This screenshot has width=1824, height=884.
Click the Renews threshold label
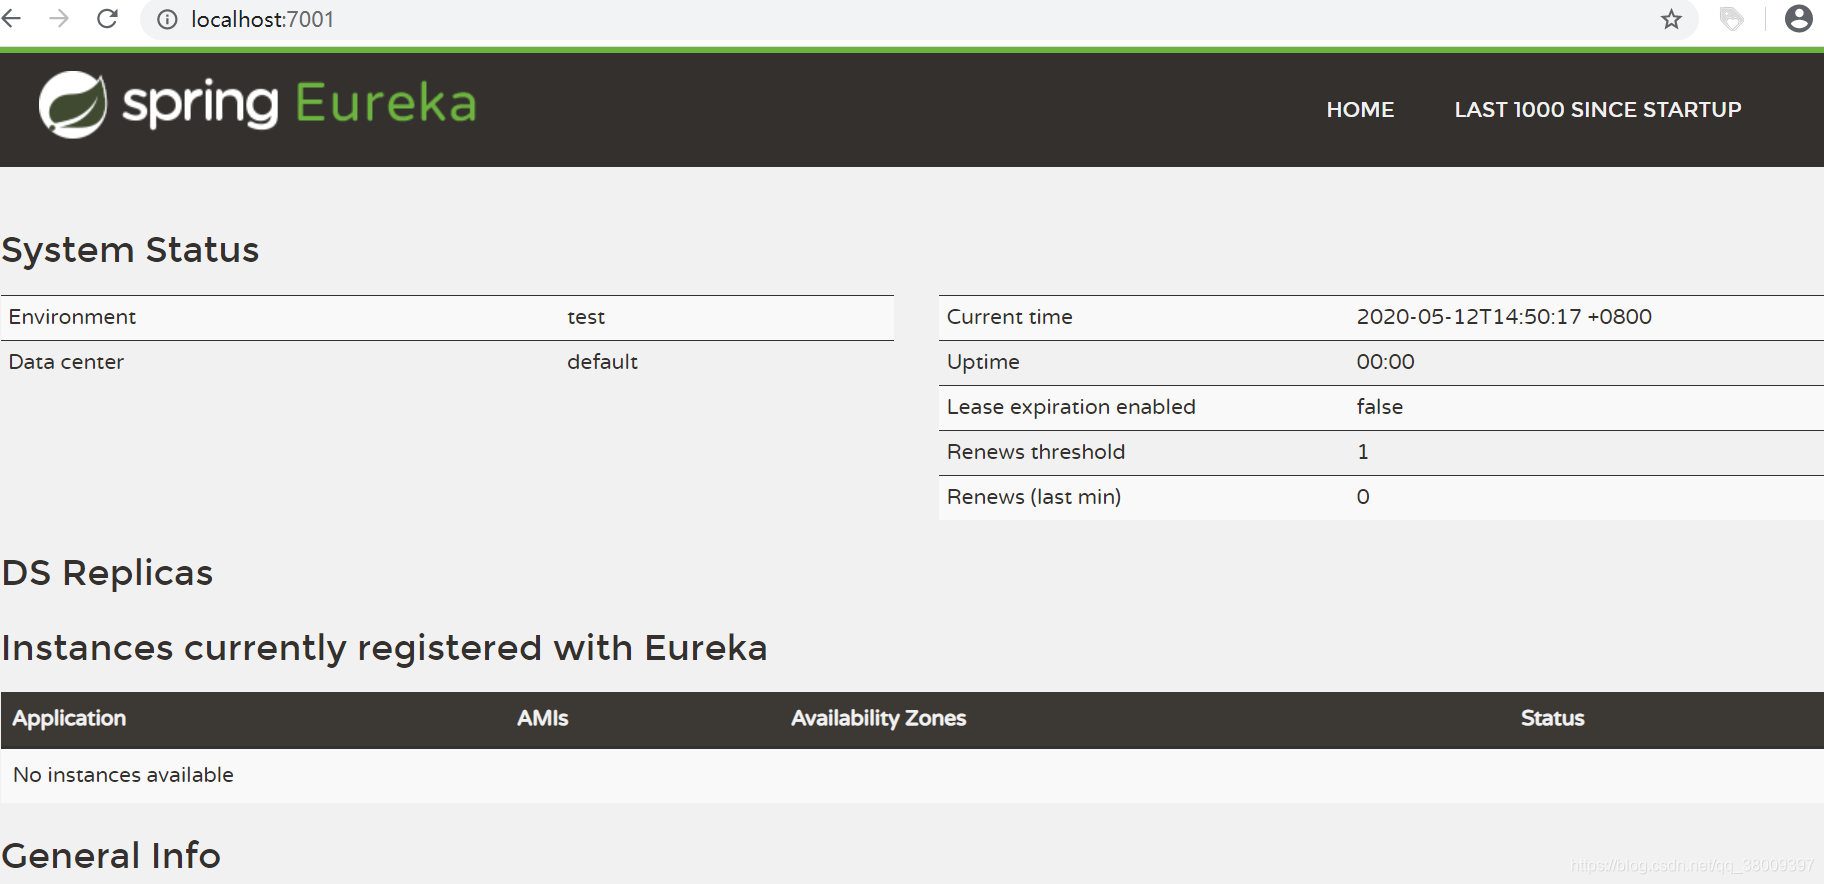[1035, 452]
